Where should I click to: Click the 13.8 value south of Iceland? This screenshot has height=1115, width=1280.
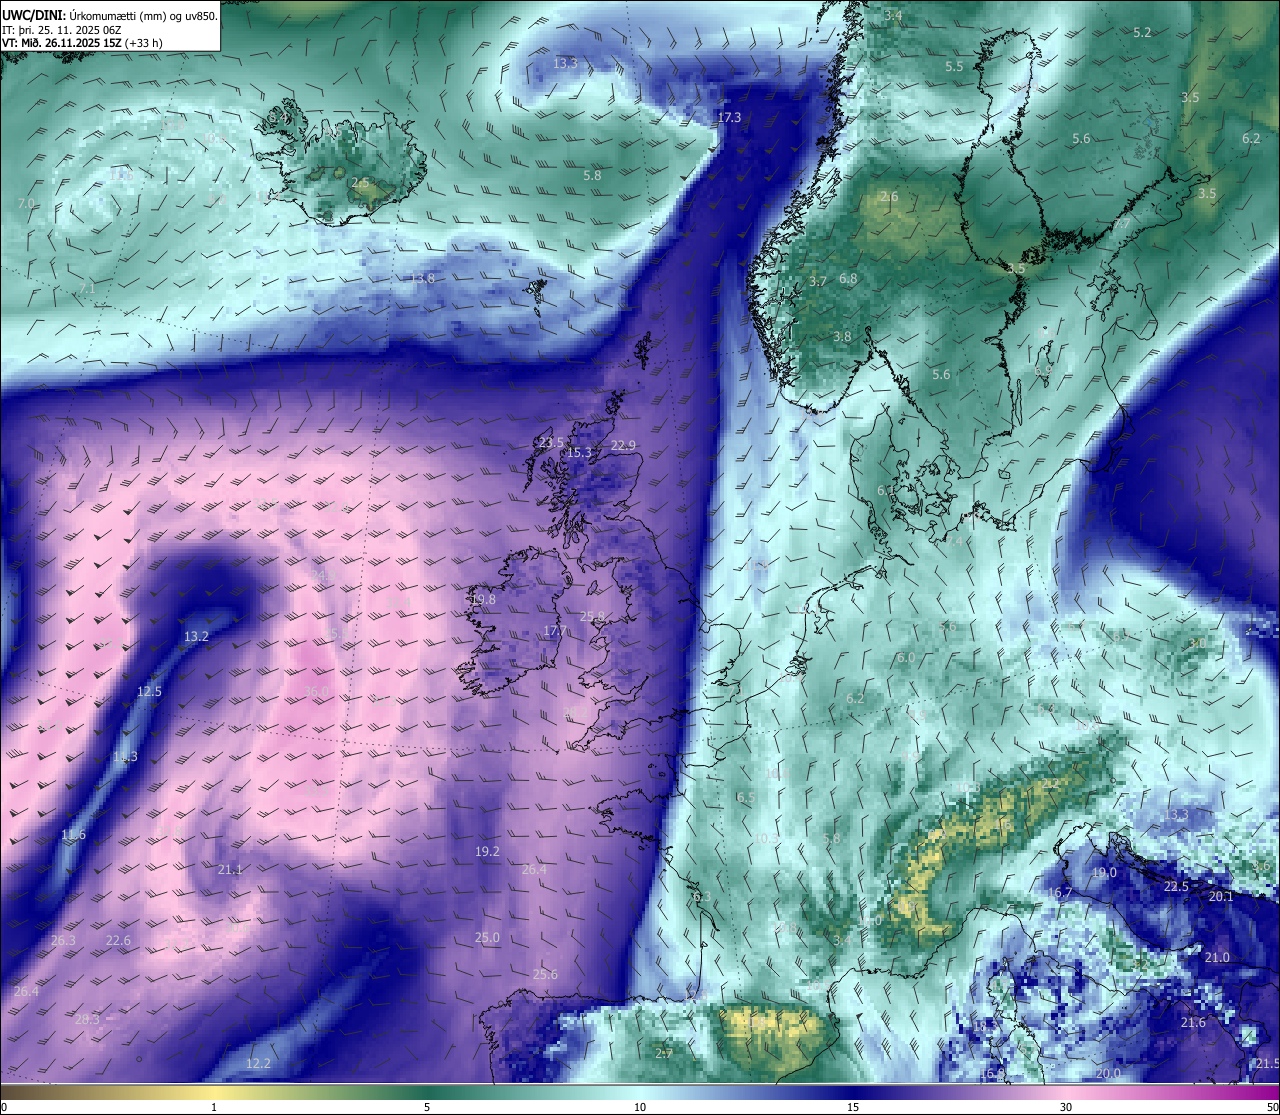423,278
